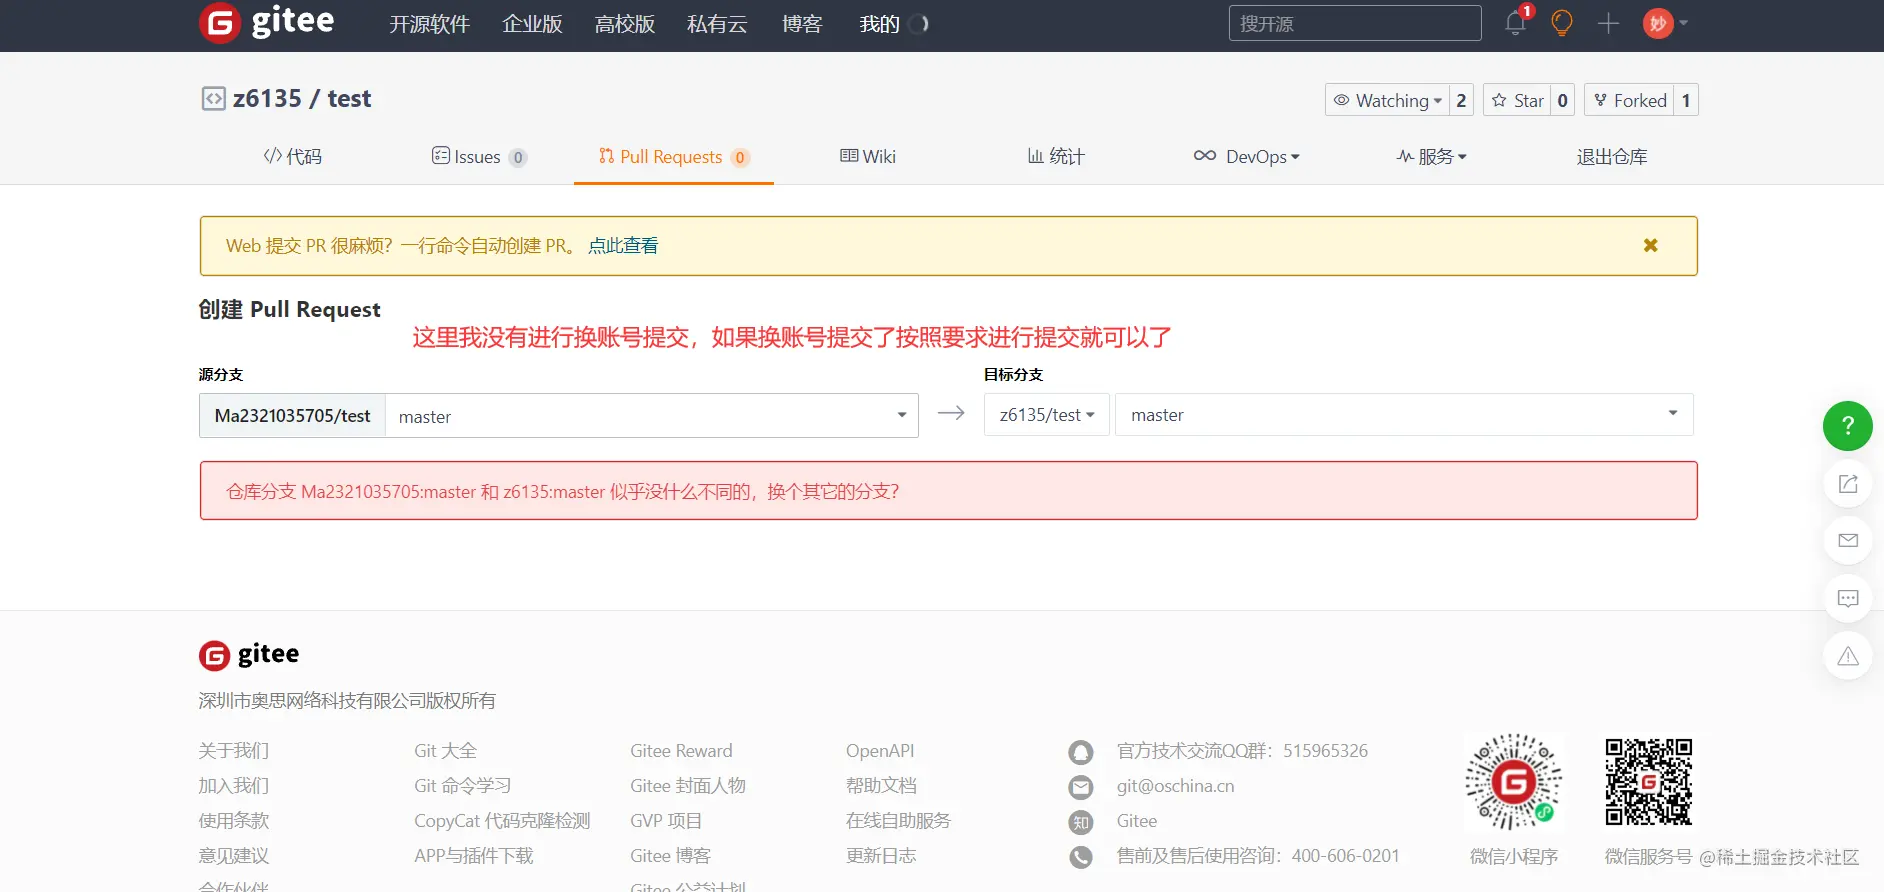Select the Pull Requests tab
The image size is (1884, 892).
(674, 157)
